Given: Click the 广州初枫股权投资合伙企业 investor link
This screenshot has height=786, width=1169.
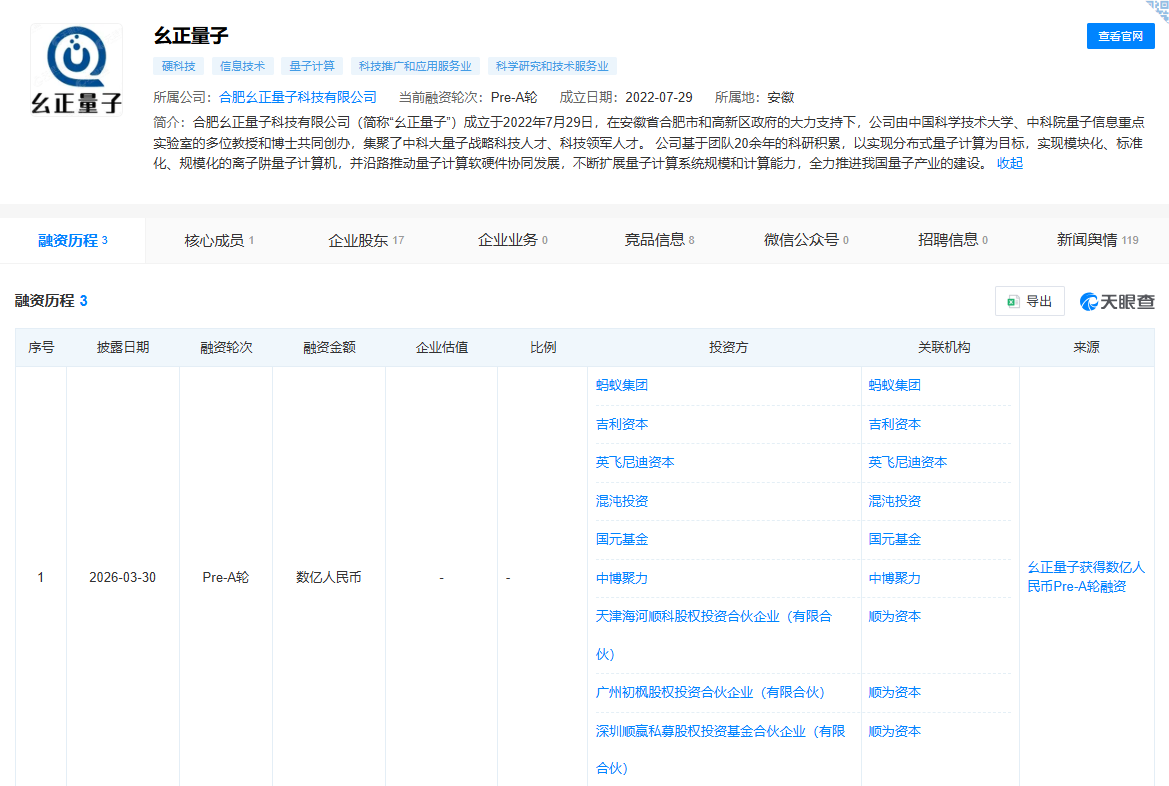Looking at the screenshot, I should (x=709, y=692).
